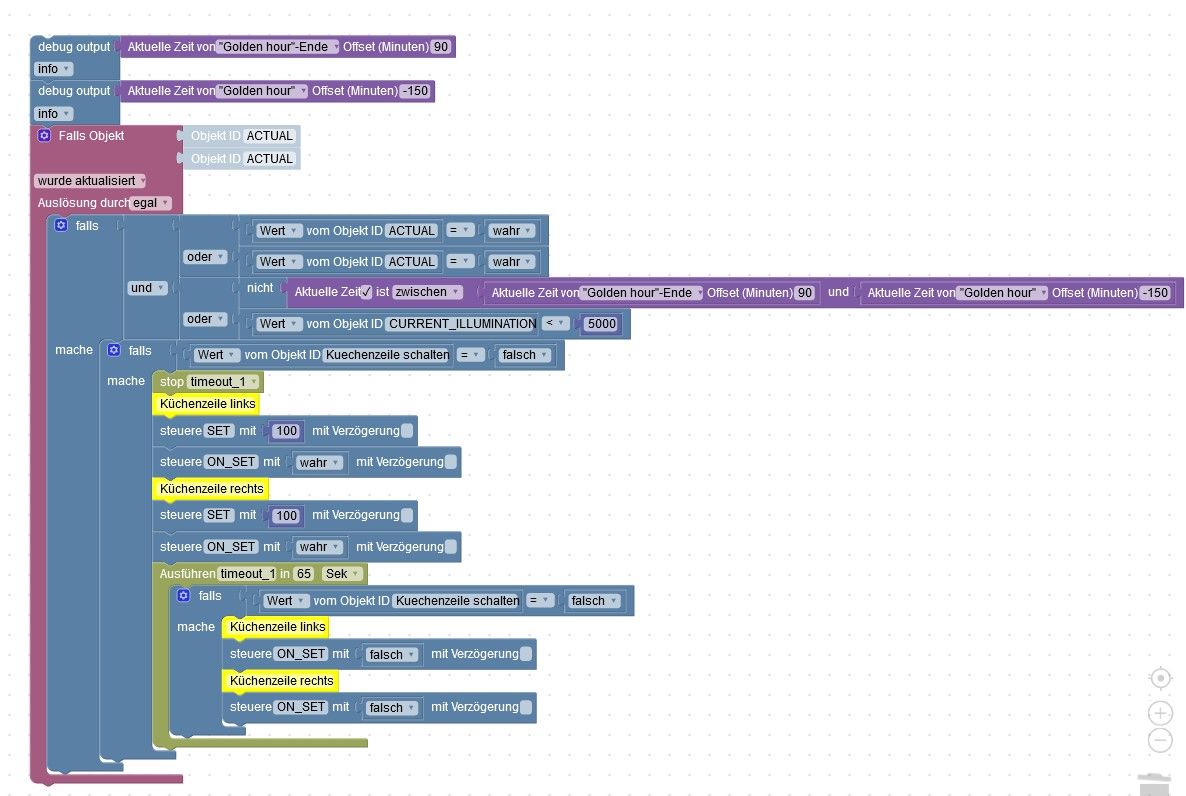Select the stop timeout block label
This screenshot has height=796, width=1186.
[172, 381]
